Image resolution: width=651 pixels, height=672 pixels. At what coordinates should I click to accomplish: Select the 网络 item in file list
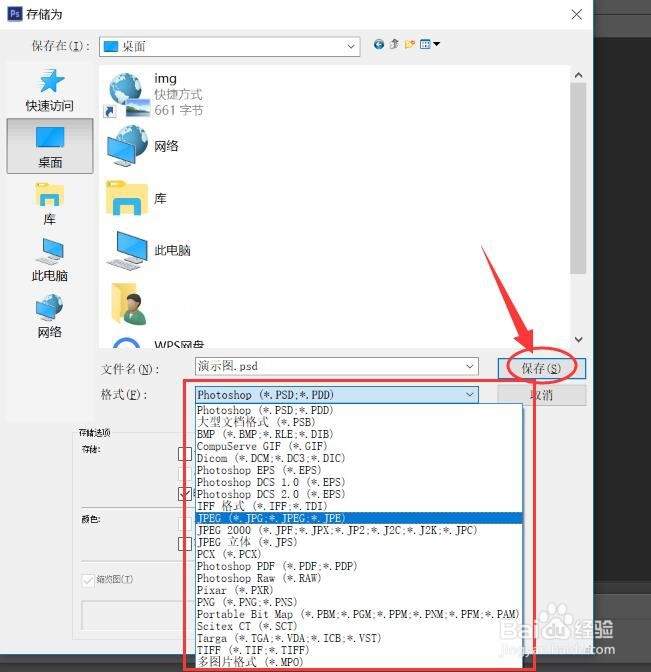pos(143,146)
